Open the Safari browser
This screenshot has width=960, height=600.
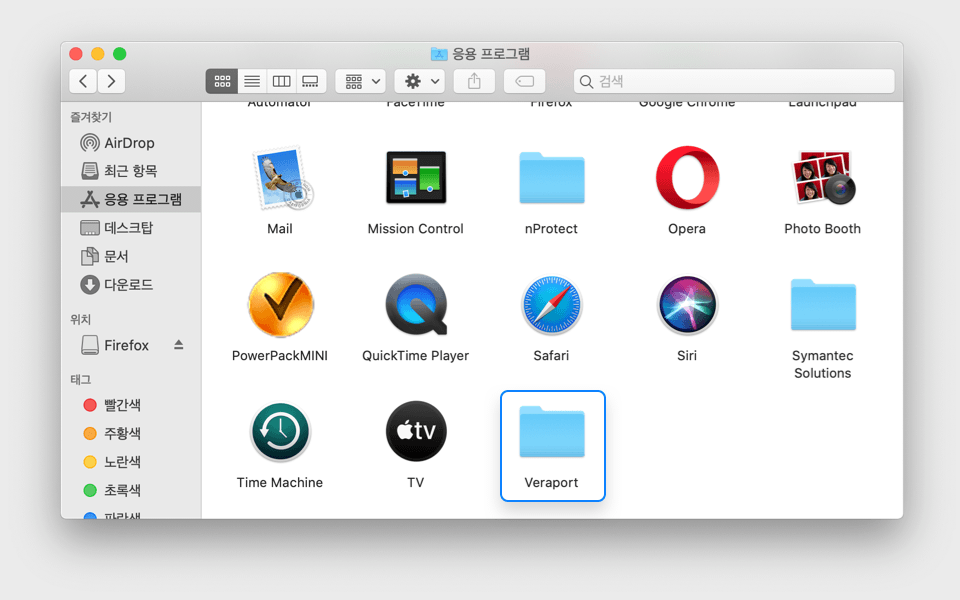tap(551, 306)
